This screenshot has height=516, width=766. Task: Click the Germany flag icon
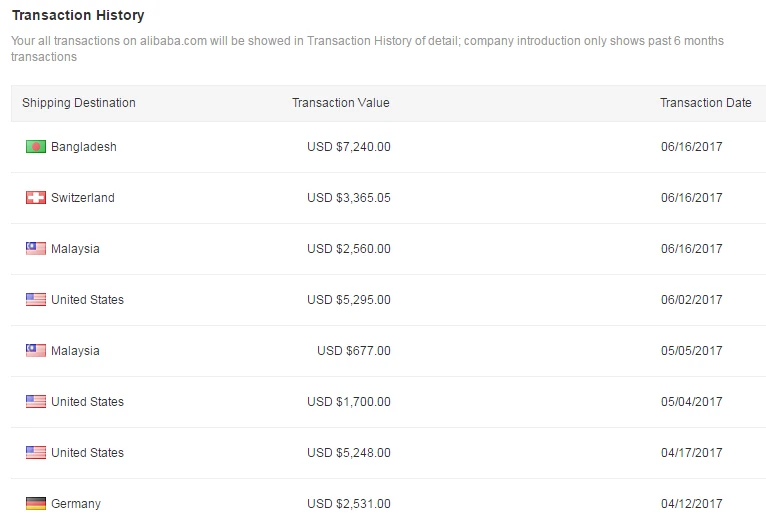click(36, 504)
